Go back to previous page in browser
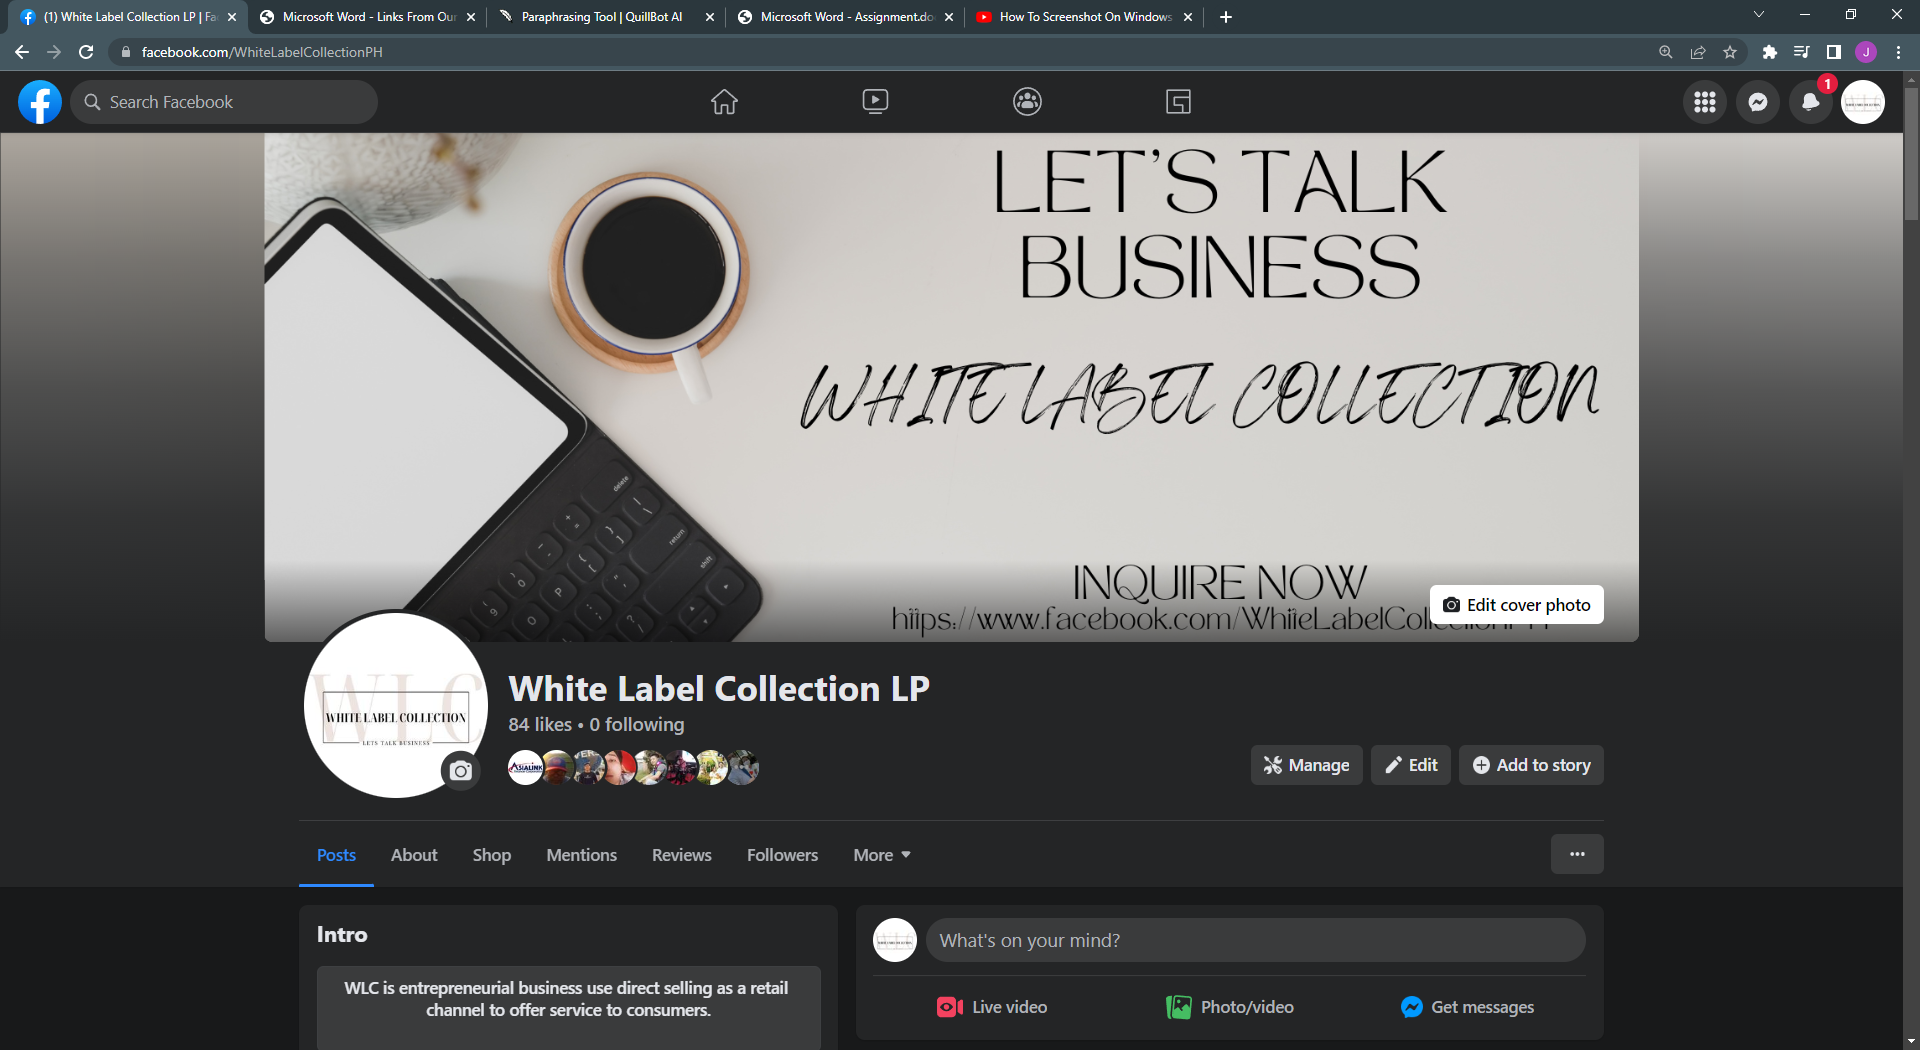This screenshot has height=1050, width=1920. 22,52
